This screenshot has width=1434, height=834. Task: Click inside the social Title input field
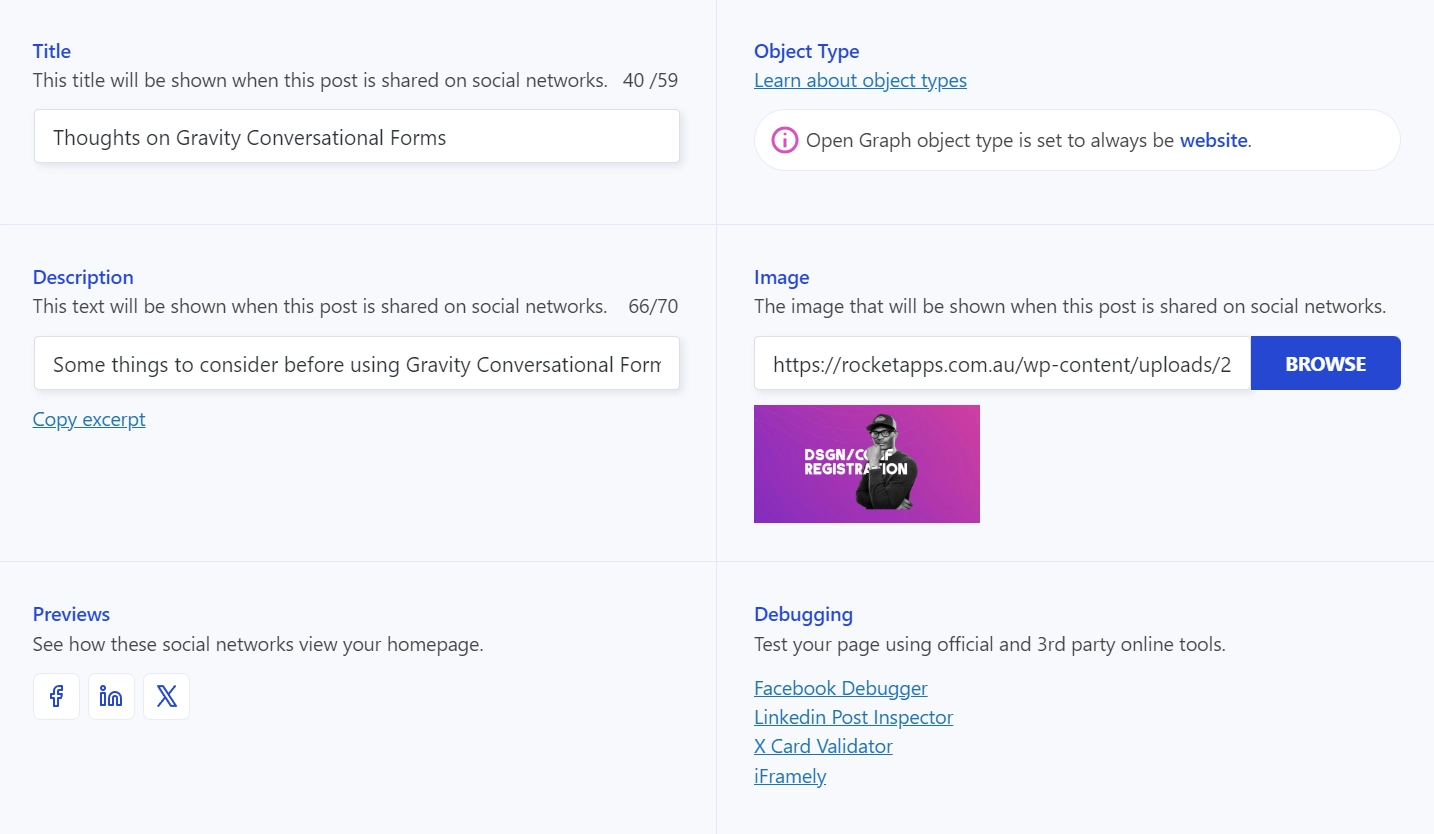(356, 137)
